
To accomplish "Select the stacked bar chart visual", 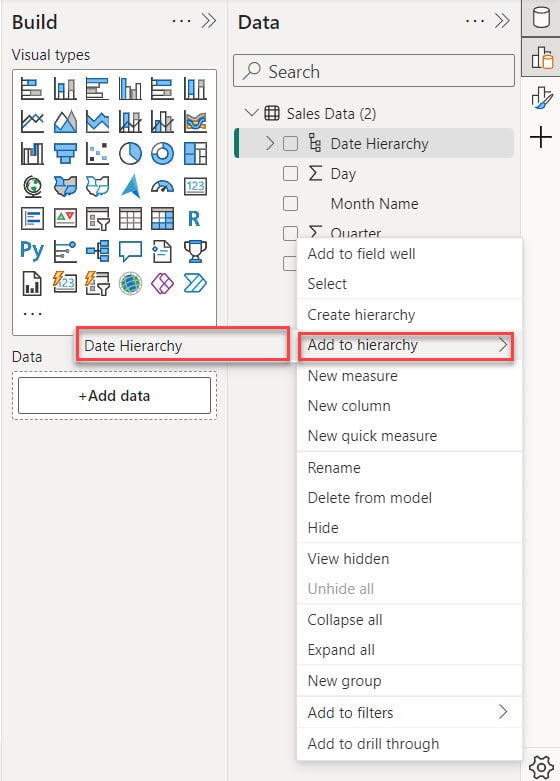I will click(32, 89).
